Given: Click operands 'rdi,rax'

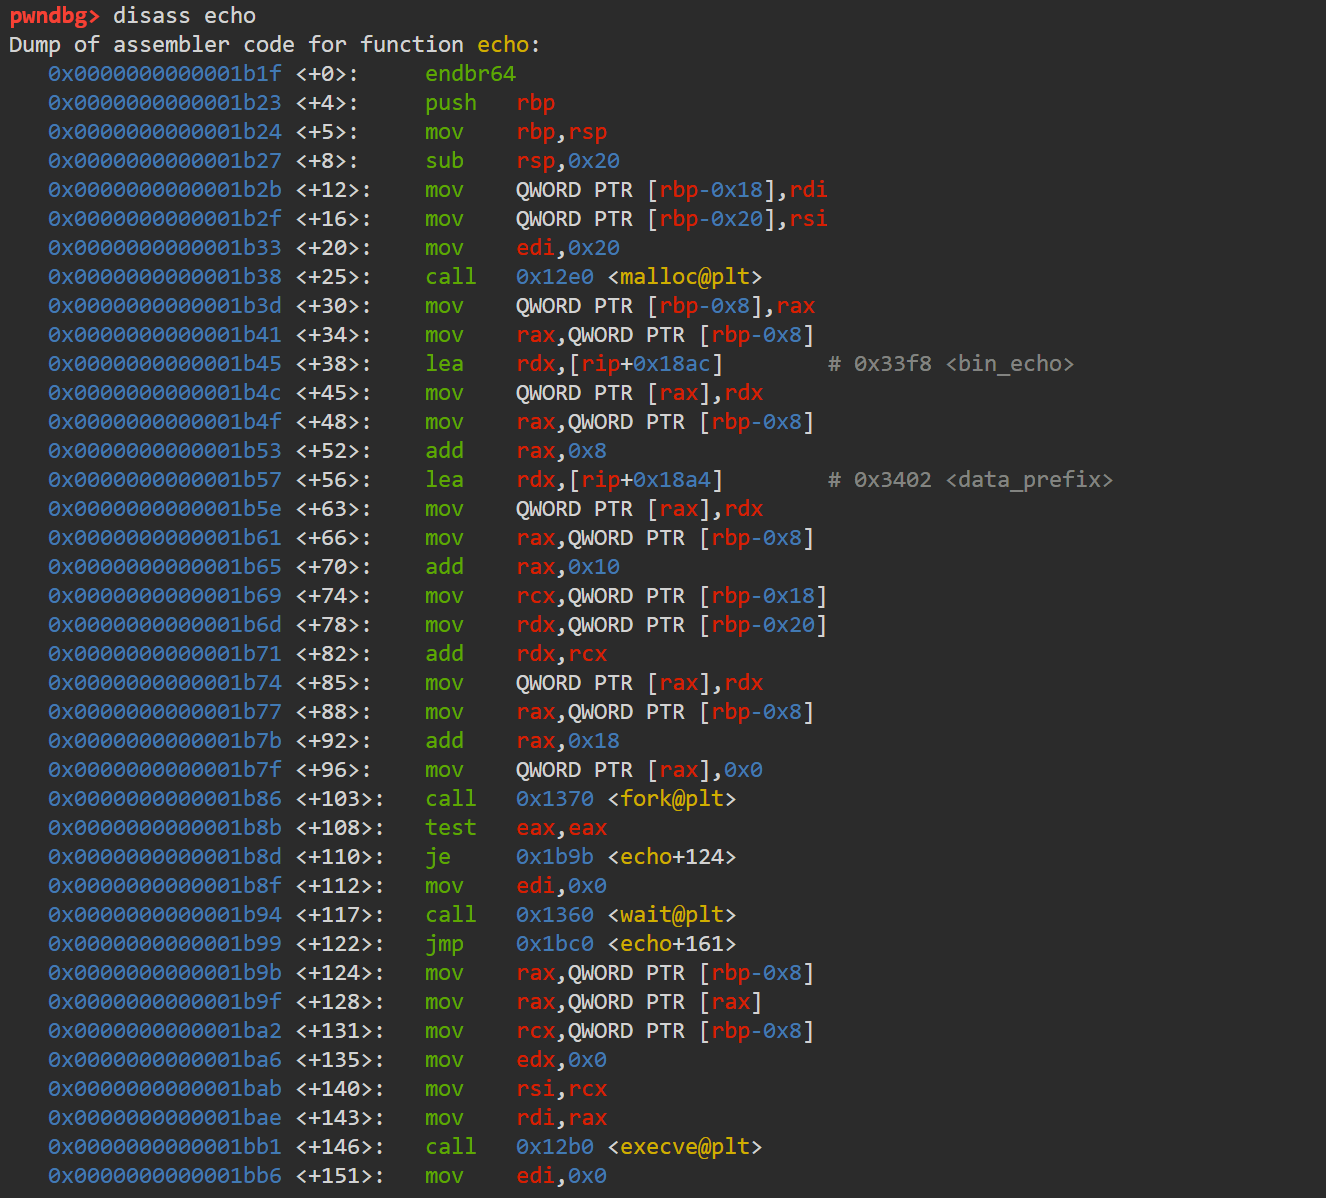Looking at the screenshot, I should (x=562, y=1118).
